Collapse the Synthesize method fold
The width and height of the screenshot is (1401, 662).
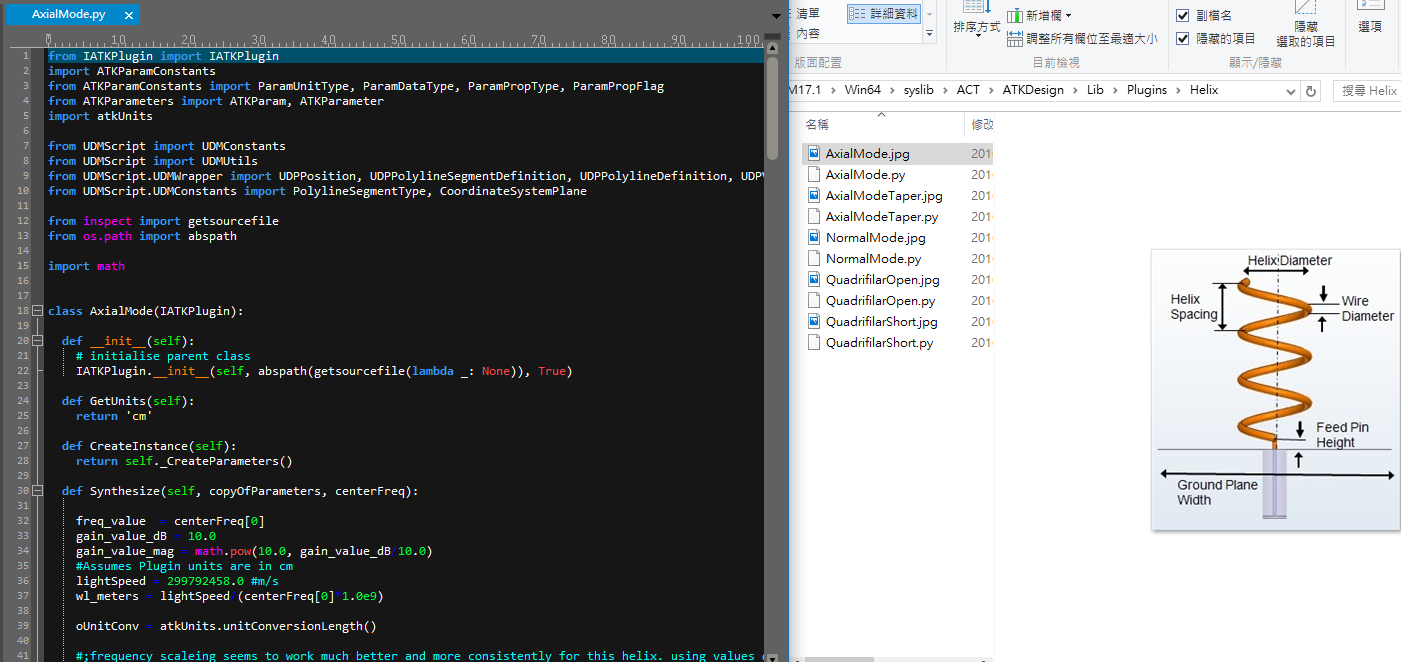coord(38,491)
